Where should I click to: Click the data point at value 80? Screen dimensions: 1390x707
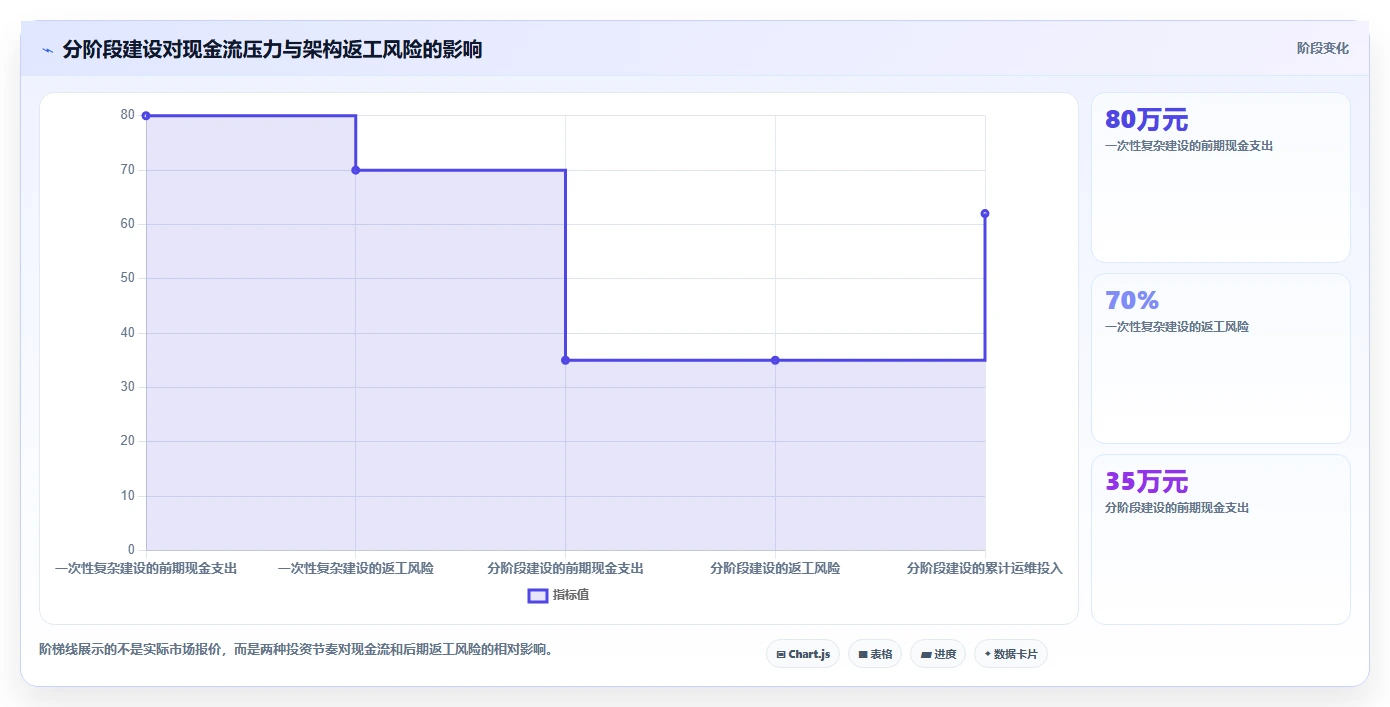tap(146, 116)
